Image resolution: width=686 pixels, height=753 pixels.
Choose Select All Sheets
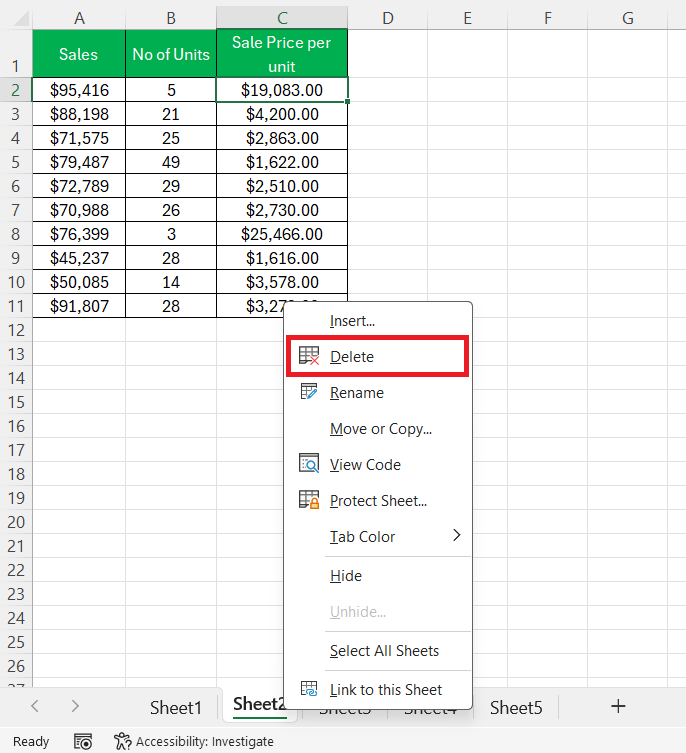377,650
